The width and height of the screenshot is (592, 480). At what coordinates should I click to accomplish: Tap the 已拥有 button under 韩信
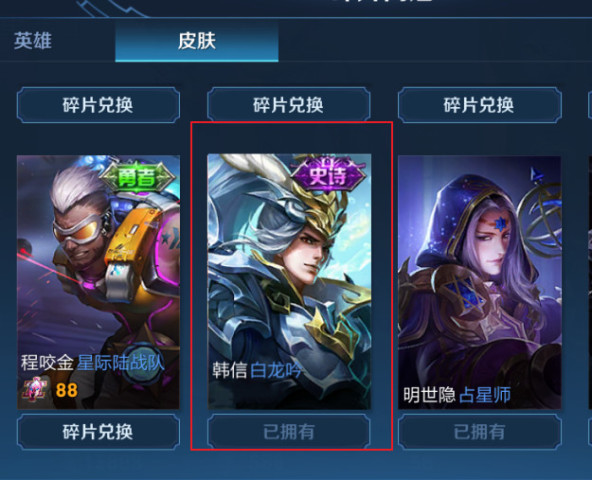coord(289,432)
